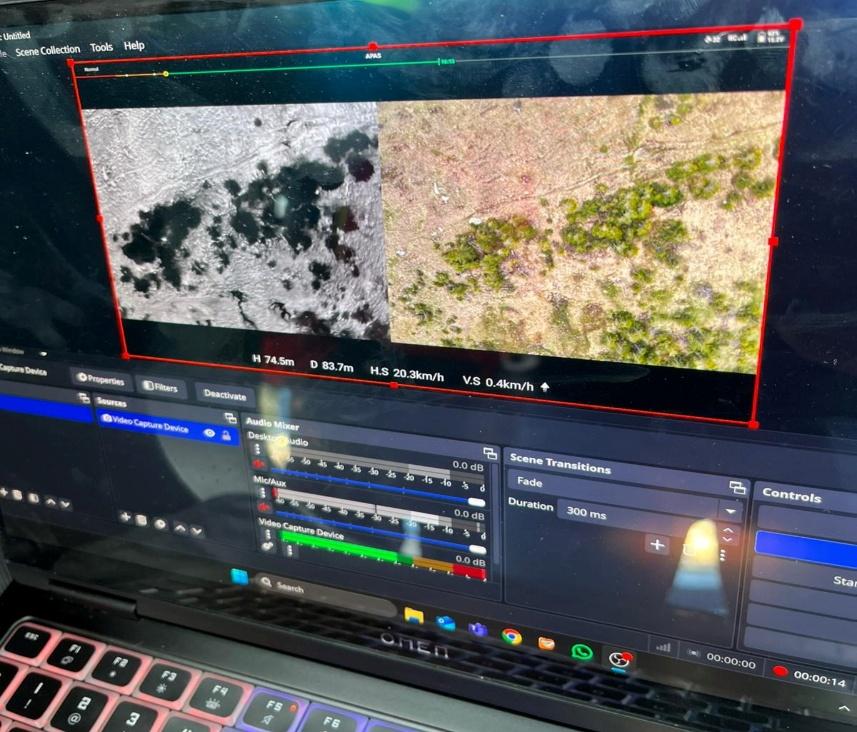Image resolution: width=857 pixels, height=732 pixels.
Task: Remove the selected scene using Scenes trash icon
Action: click(x=17, y=495)
